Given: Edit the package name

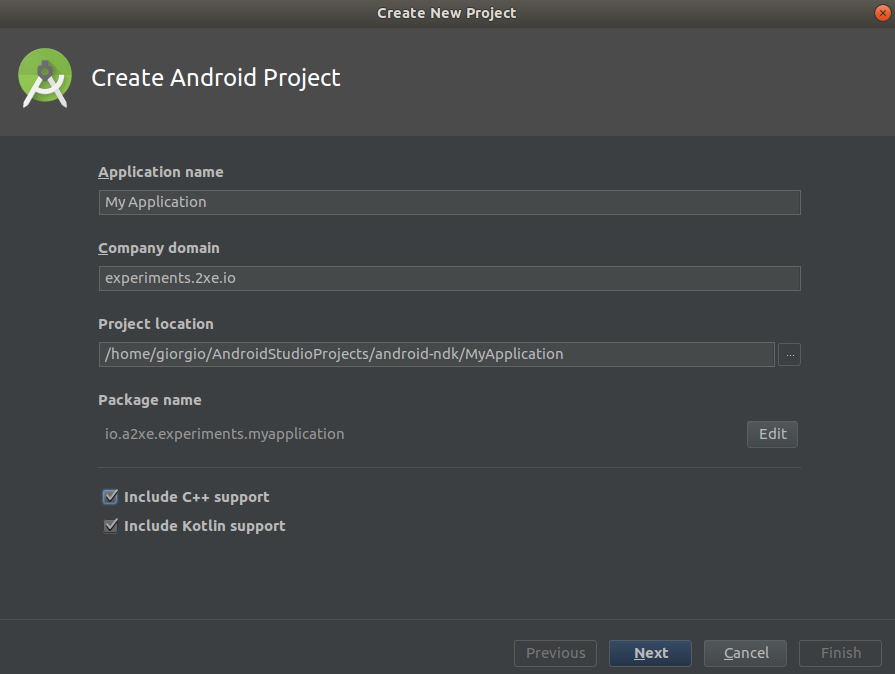Looking at the screenshot, I should coord(772,434).
